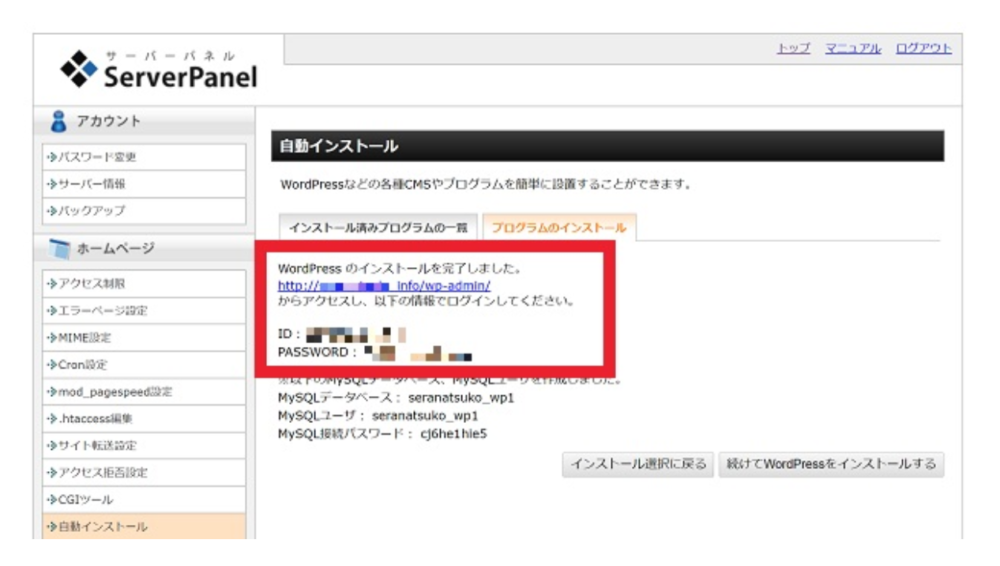1000x566 pixels.
Task: Open エラーページ設定 in the sidebar
Action: [144, 311]
